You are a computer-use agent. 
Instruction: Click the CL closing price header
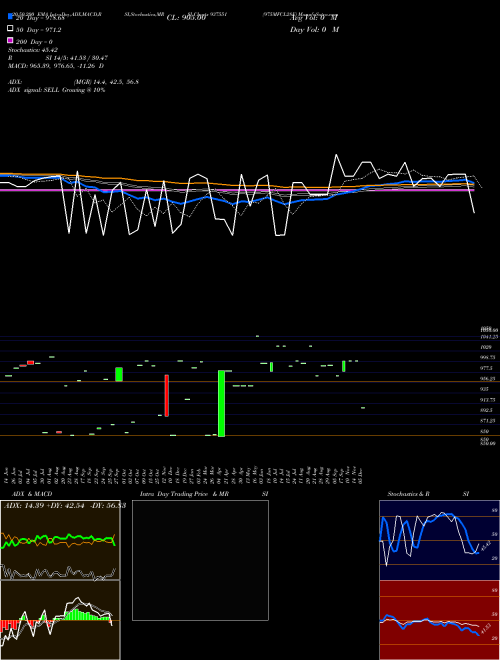tap(186, 18)
